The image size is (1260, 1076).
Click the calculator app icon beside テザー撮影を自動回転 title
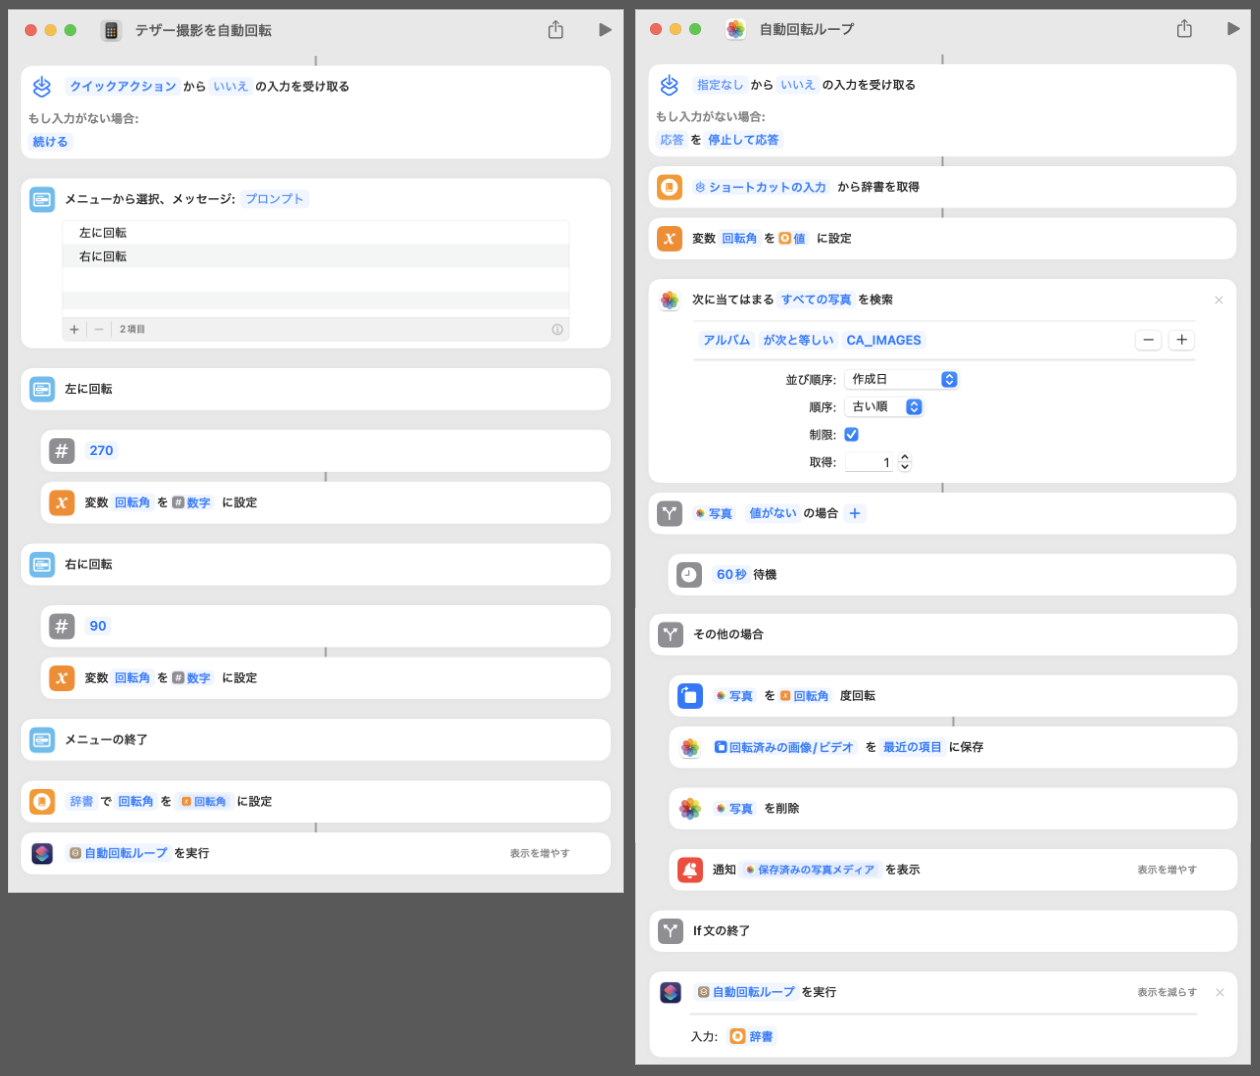click(x=111, y=31)
